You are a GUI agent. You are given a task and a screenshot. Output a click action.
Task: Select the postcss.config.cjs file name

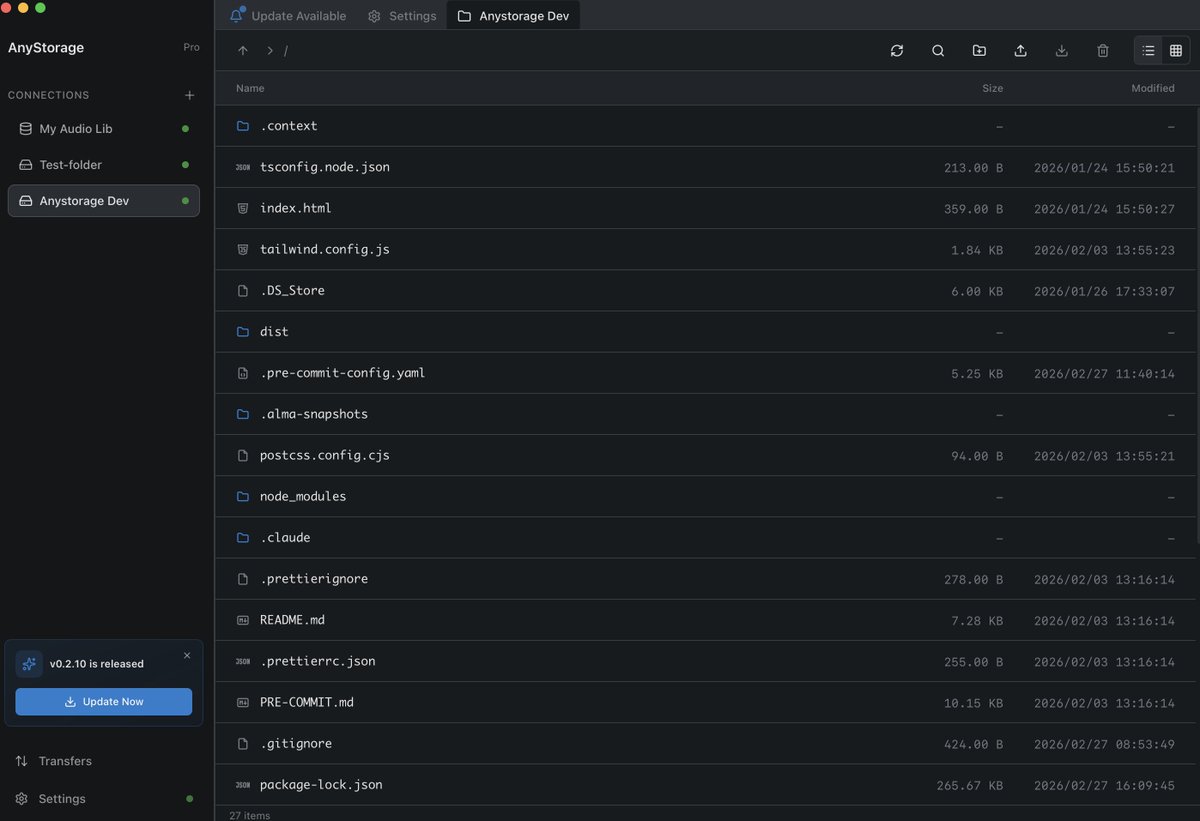click(x=325, y=455)
